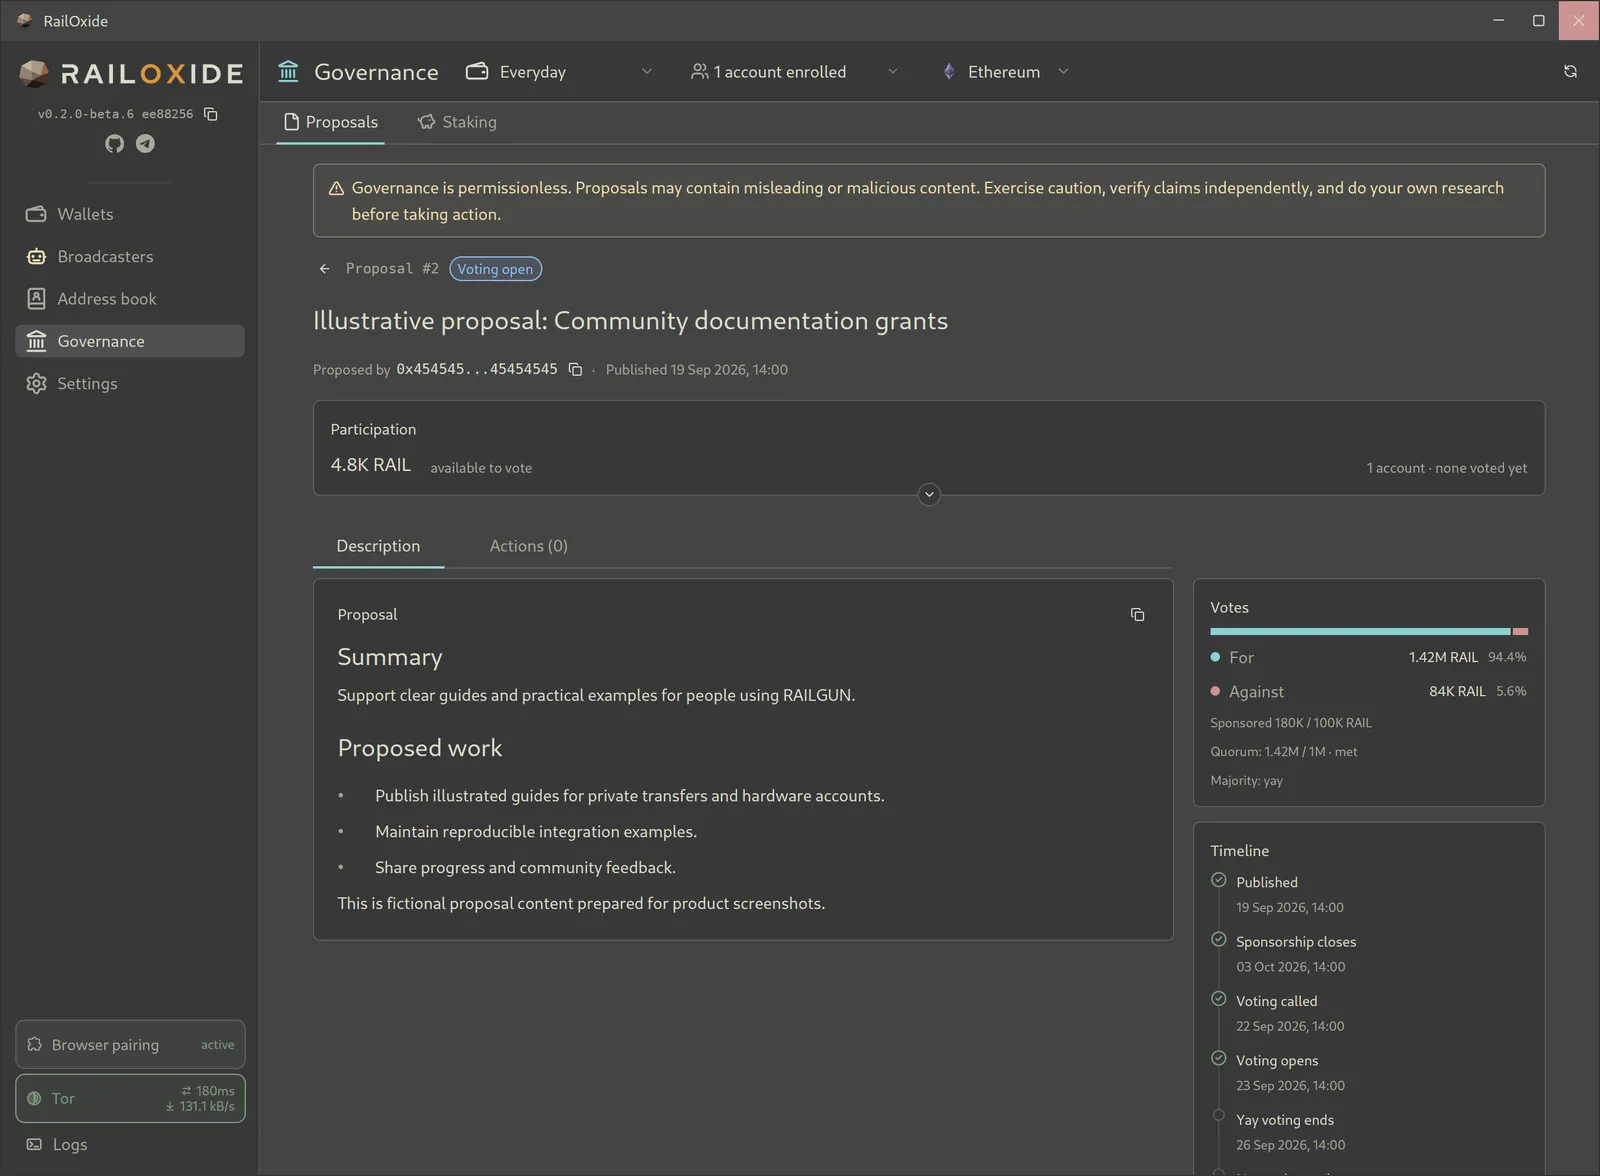
Task: Click the Browser pairing active button
Action: (130, 1045)
